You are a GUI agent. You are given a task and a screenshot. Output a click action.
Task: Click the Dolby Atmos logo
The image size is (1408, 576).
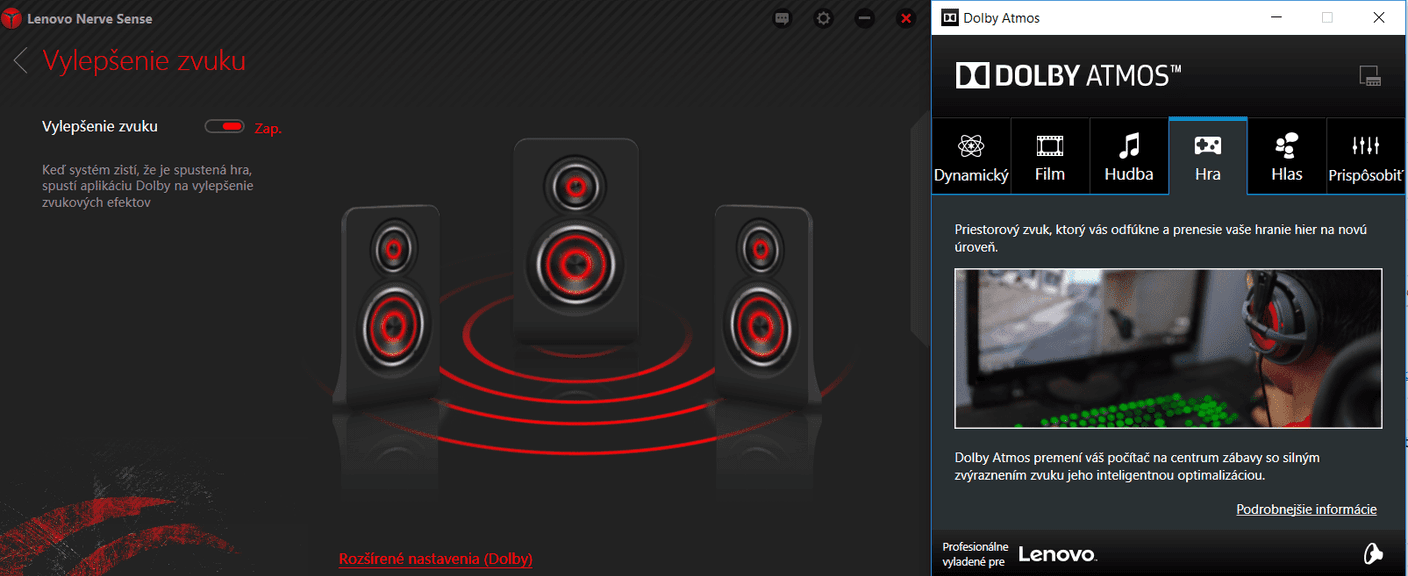pyautogui.click(x=1068, y=75)
